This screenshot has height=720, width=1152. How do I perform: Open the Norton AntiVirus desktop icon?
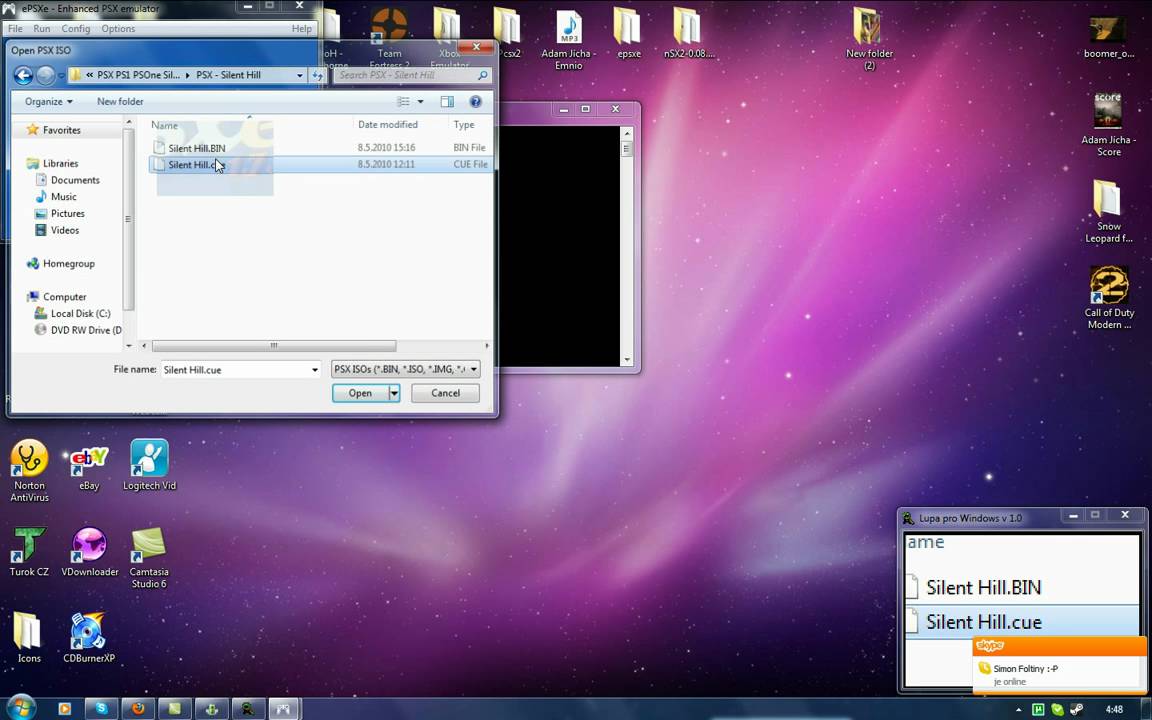pos(29,470)
